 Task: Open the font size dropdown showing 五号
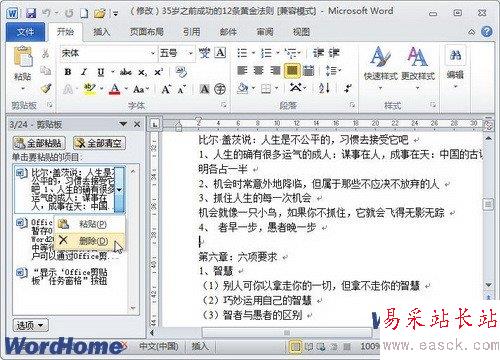(x=190, y=53)
